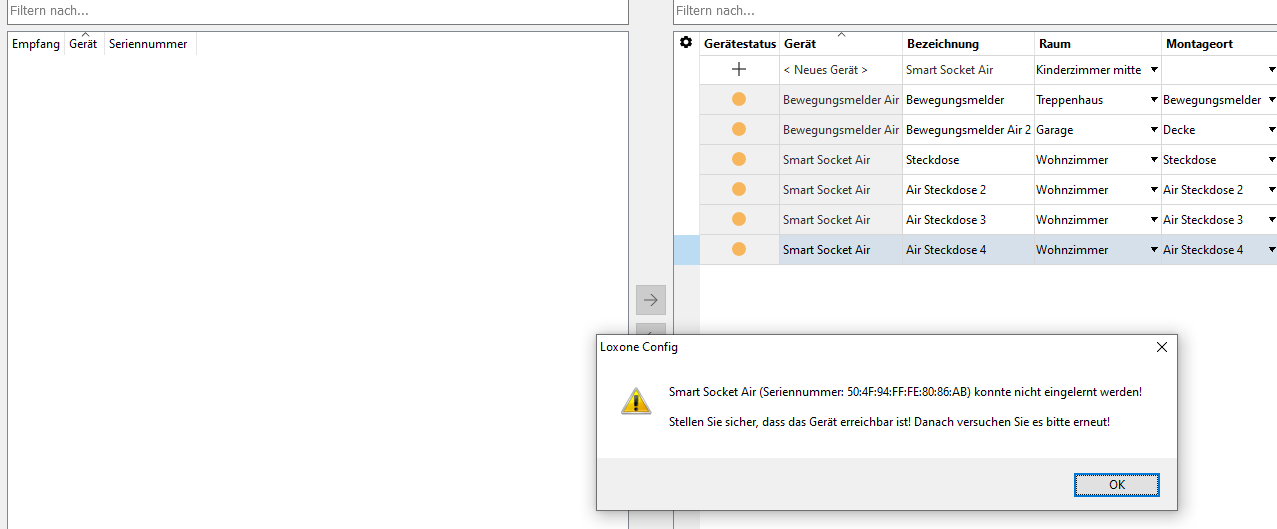Click 'Smart Socket Air' Bezeichnung in new device row
This screenshot has height=529, width=1277.
968,70
